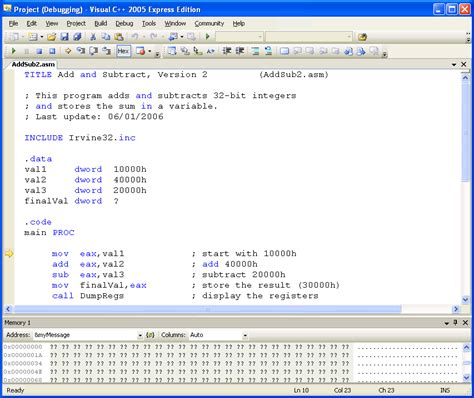This screenshot has height=398, width=474.
Task: Toggle INS insert mode indicator
Action: (x=445, y=390)
